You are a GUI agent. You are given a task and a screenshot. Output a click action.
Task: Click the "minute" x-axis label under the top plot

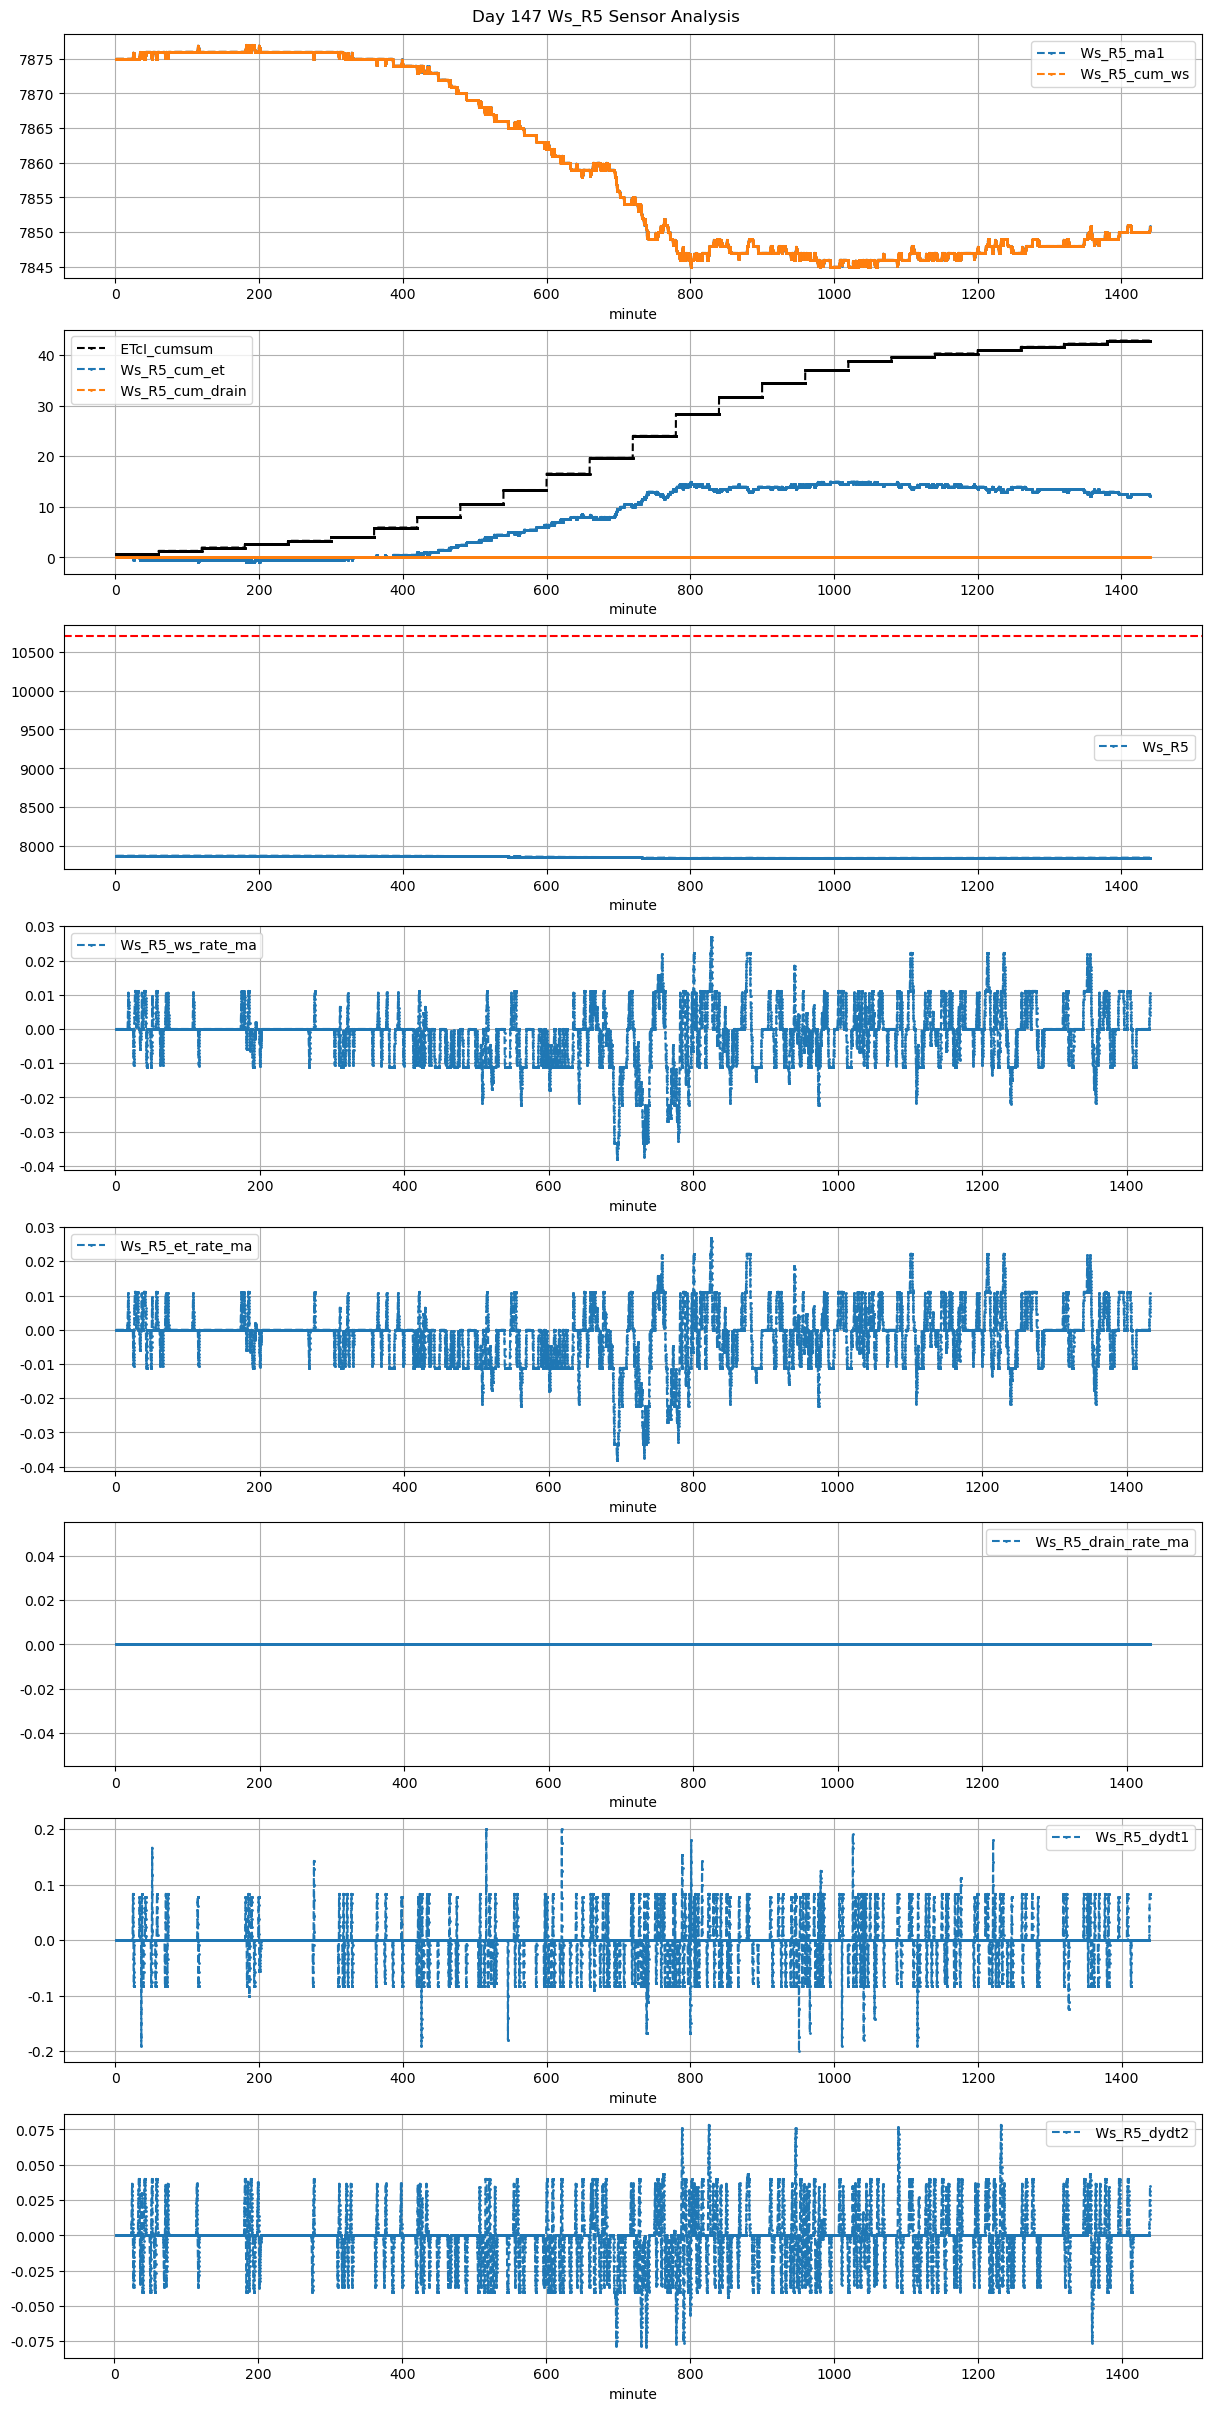(632, 314)
